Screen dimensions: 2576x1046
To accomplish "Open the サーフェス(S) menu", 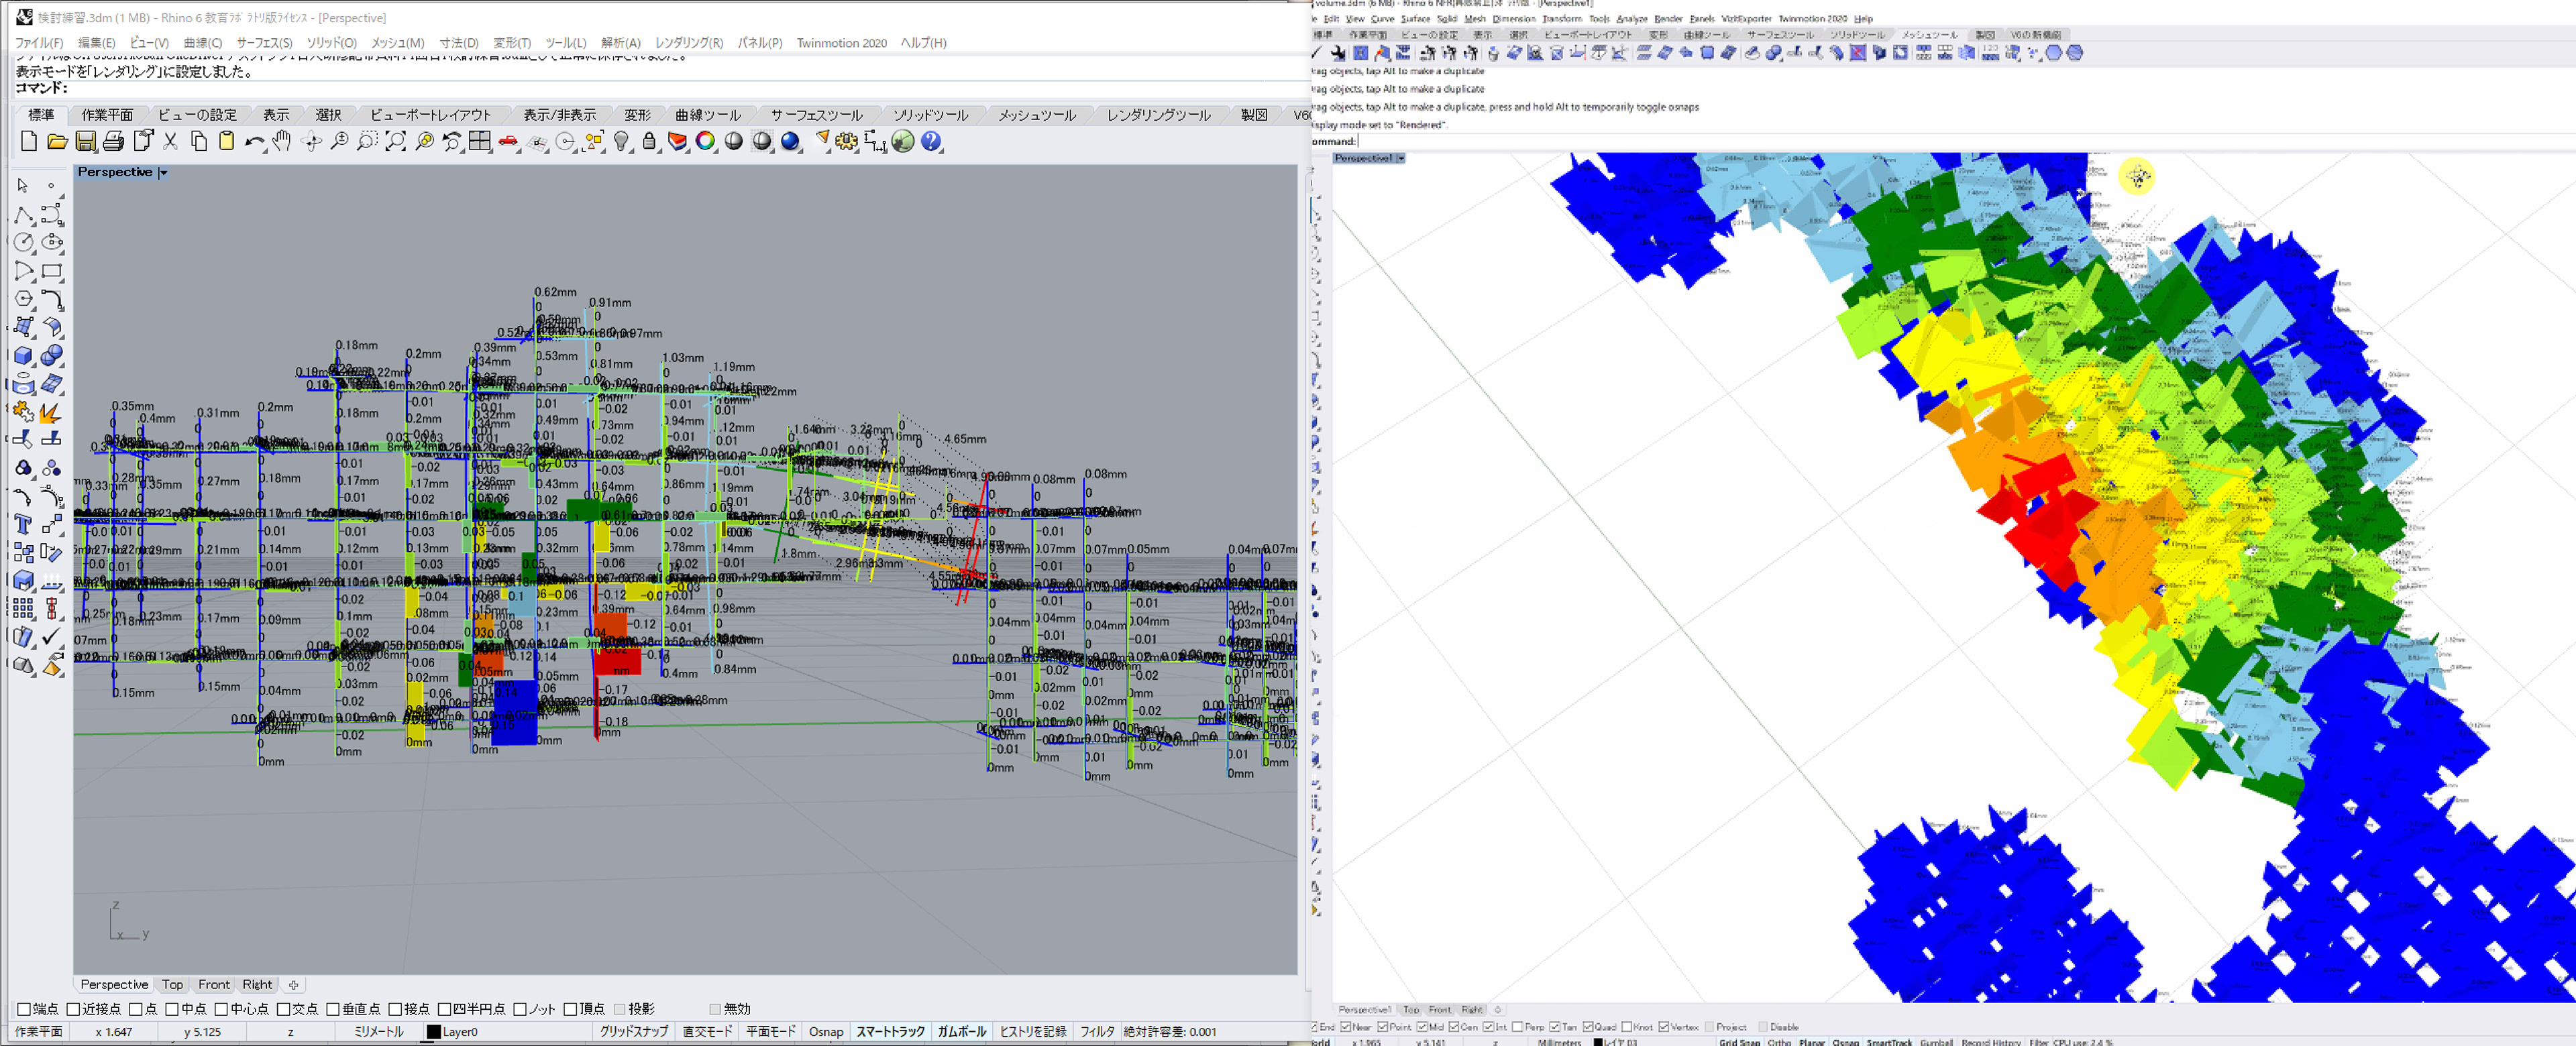I will [265, 43].
